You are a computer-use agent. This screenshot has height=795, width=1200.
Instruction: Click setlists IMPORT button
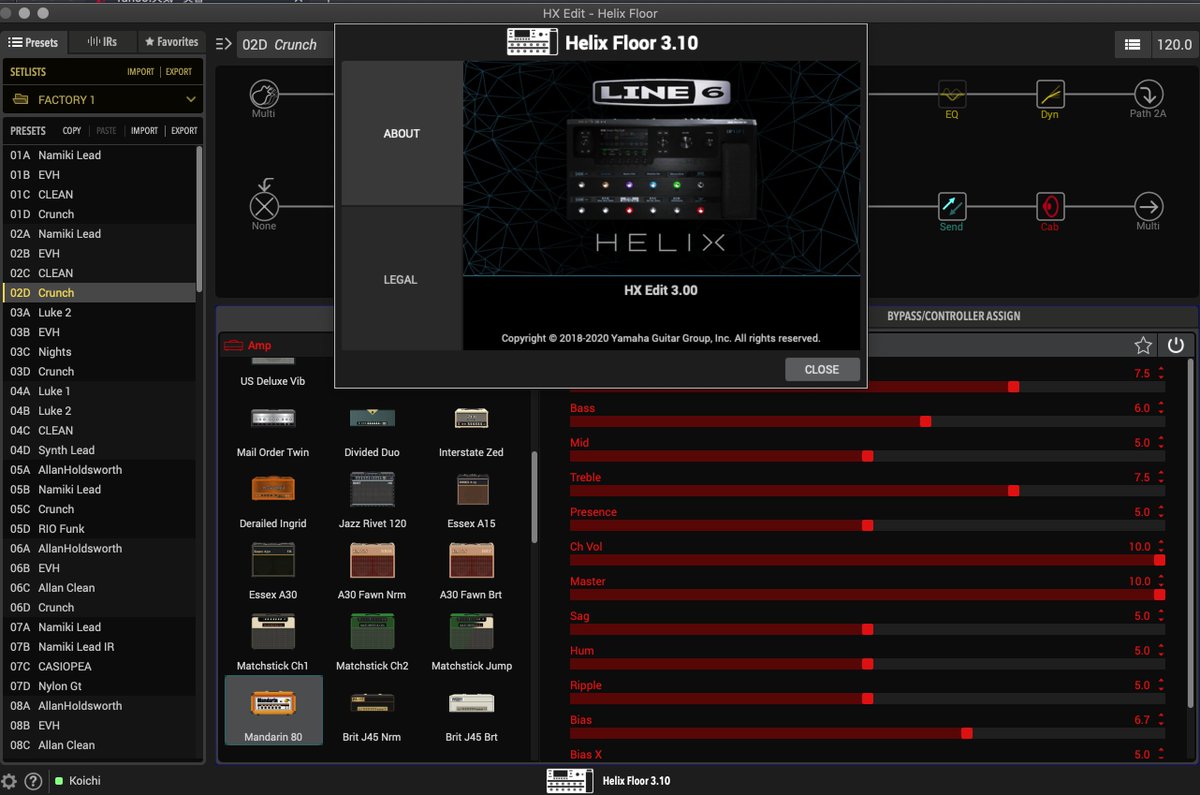point(141,72)
